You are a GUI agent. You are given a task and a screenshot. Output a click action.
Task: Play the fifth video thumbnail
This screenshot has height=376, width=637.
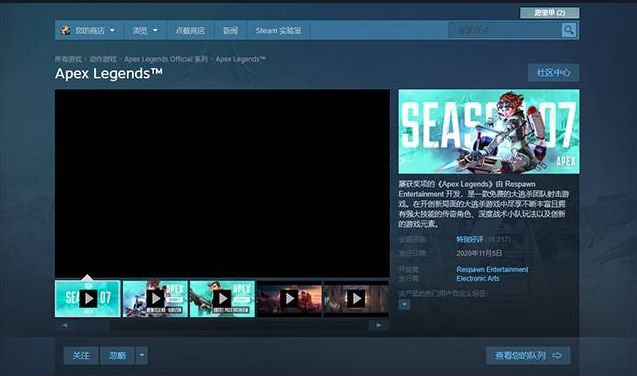[356, 298]
